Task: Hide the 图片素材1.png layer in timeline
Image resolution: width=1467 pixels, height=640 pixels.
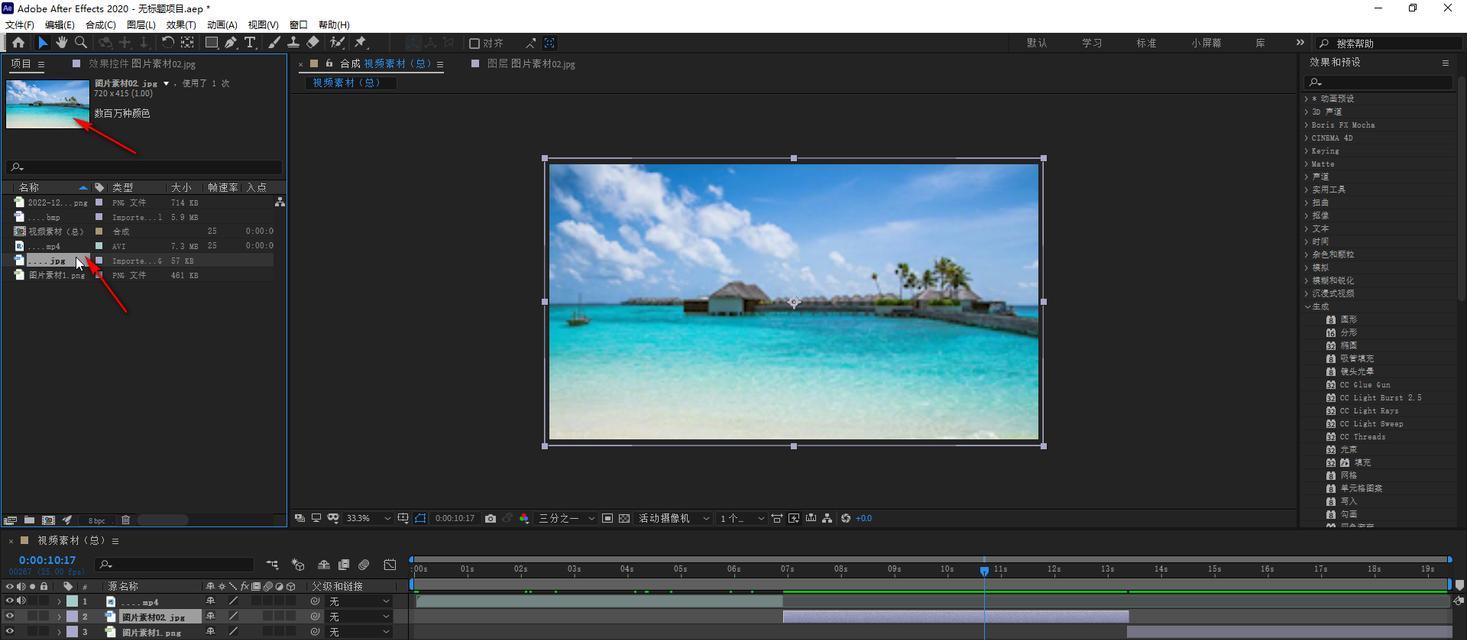Action: point(10,631)
